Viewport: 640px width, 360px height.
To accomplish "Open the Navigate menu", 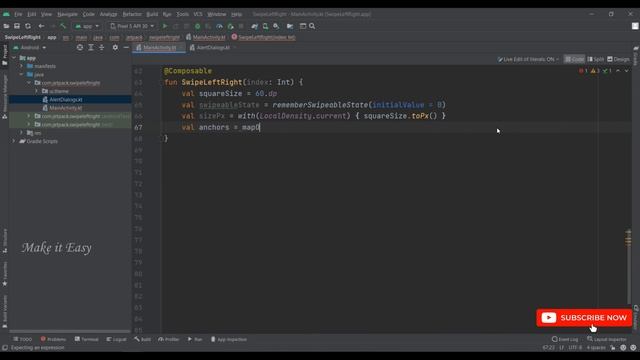I will click(x=67, y=14).
